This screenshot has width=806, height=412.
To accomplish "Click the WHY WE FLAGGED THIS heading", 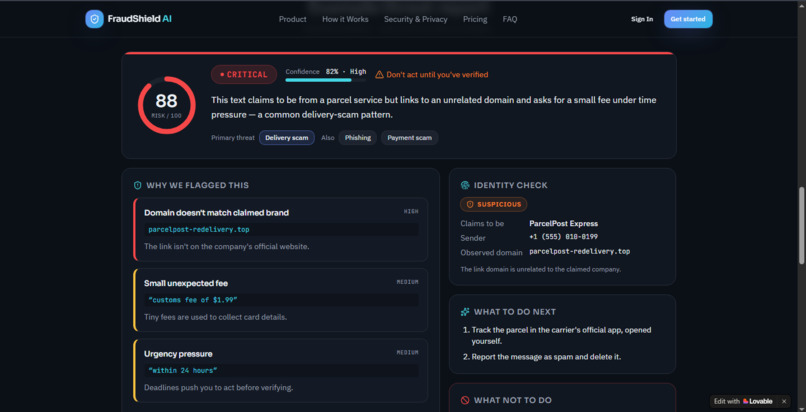I will (x=197, y=185).
